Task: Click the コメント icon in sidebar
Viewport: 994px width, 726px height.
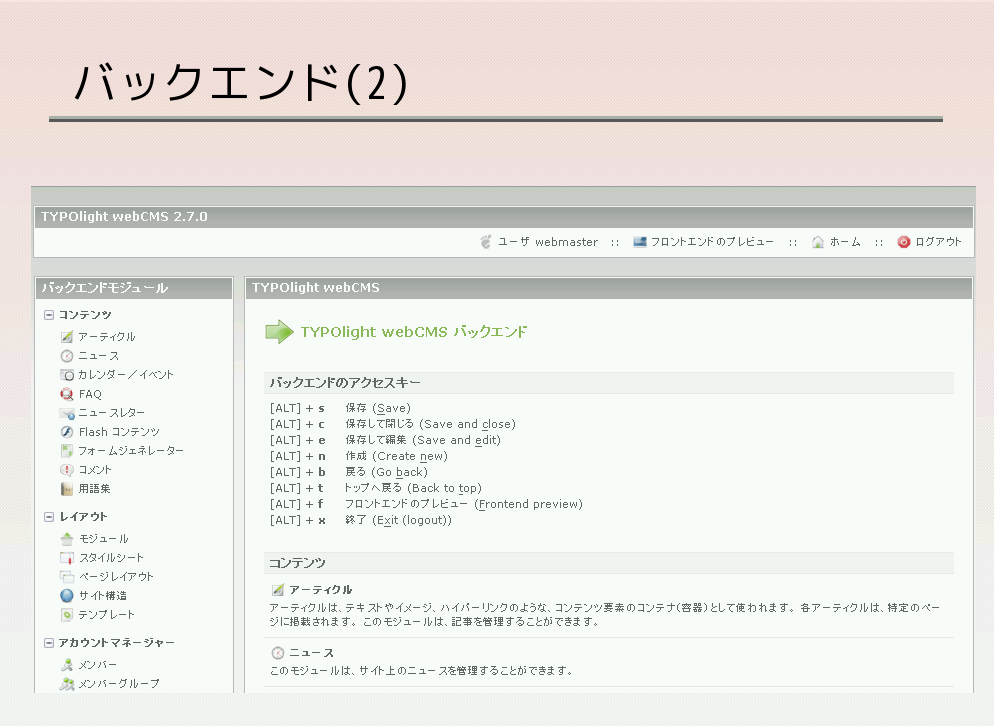Action: tap(67, 470)
